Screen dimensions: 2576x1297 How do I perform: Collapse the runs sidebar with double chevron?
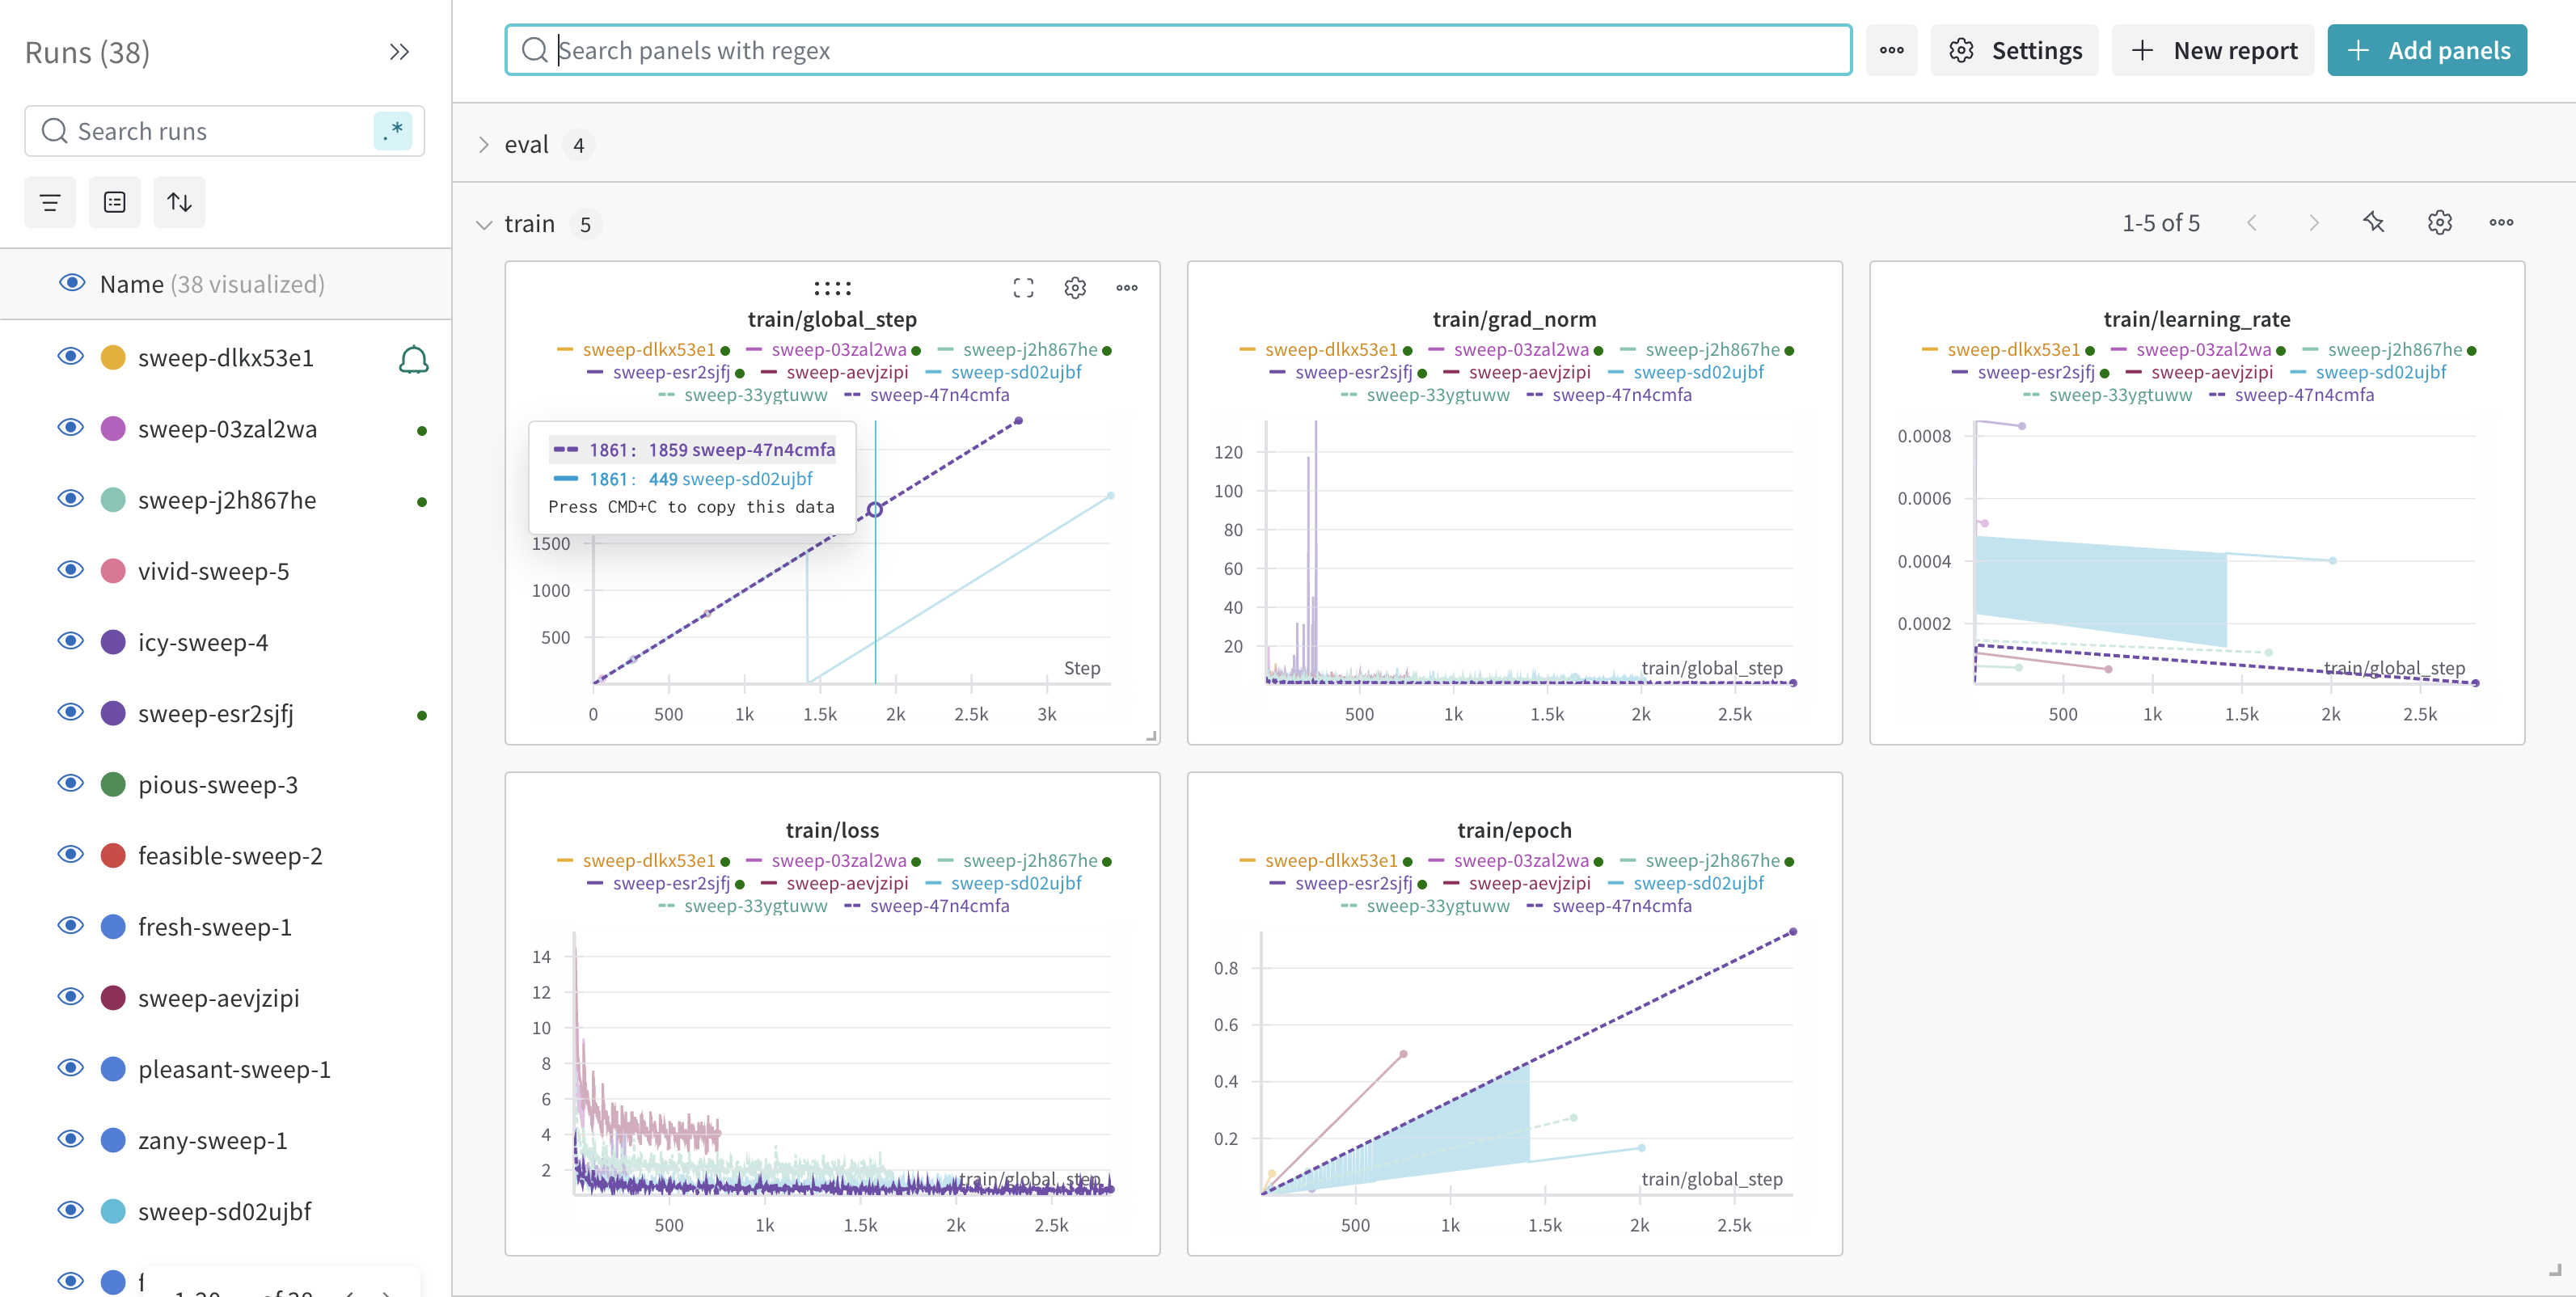click(399, 52)
